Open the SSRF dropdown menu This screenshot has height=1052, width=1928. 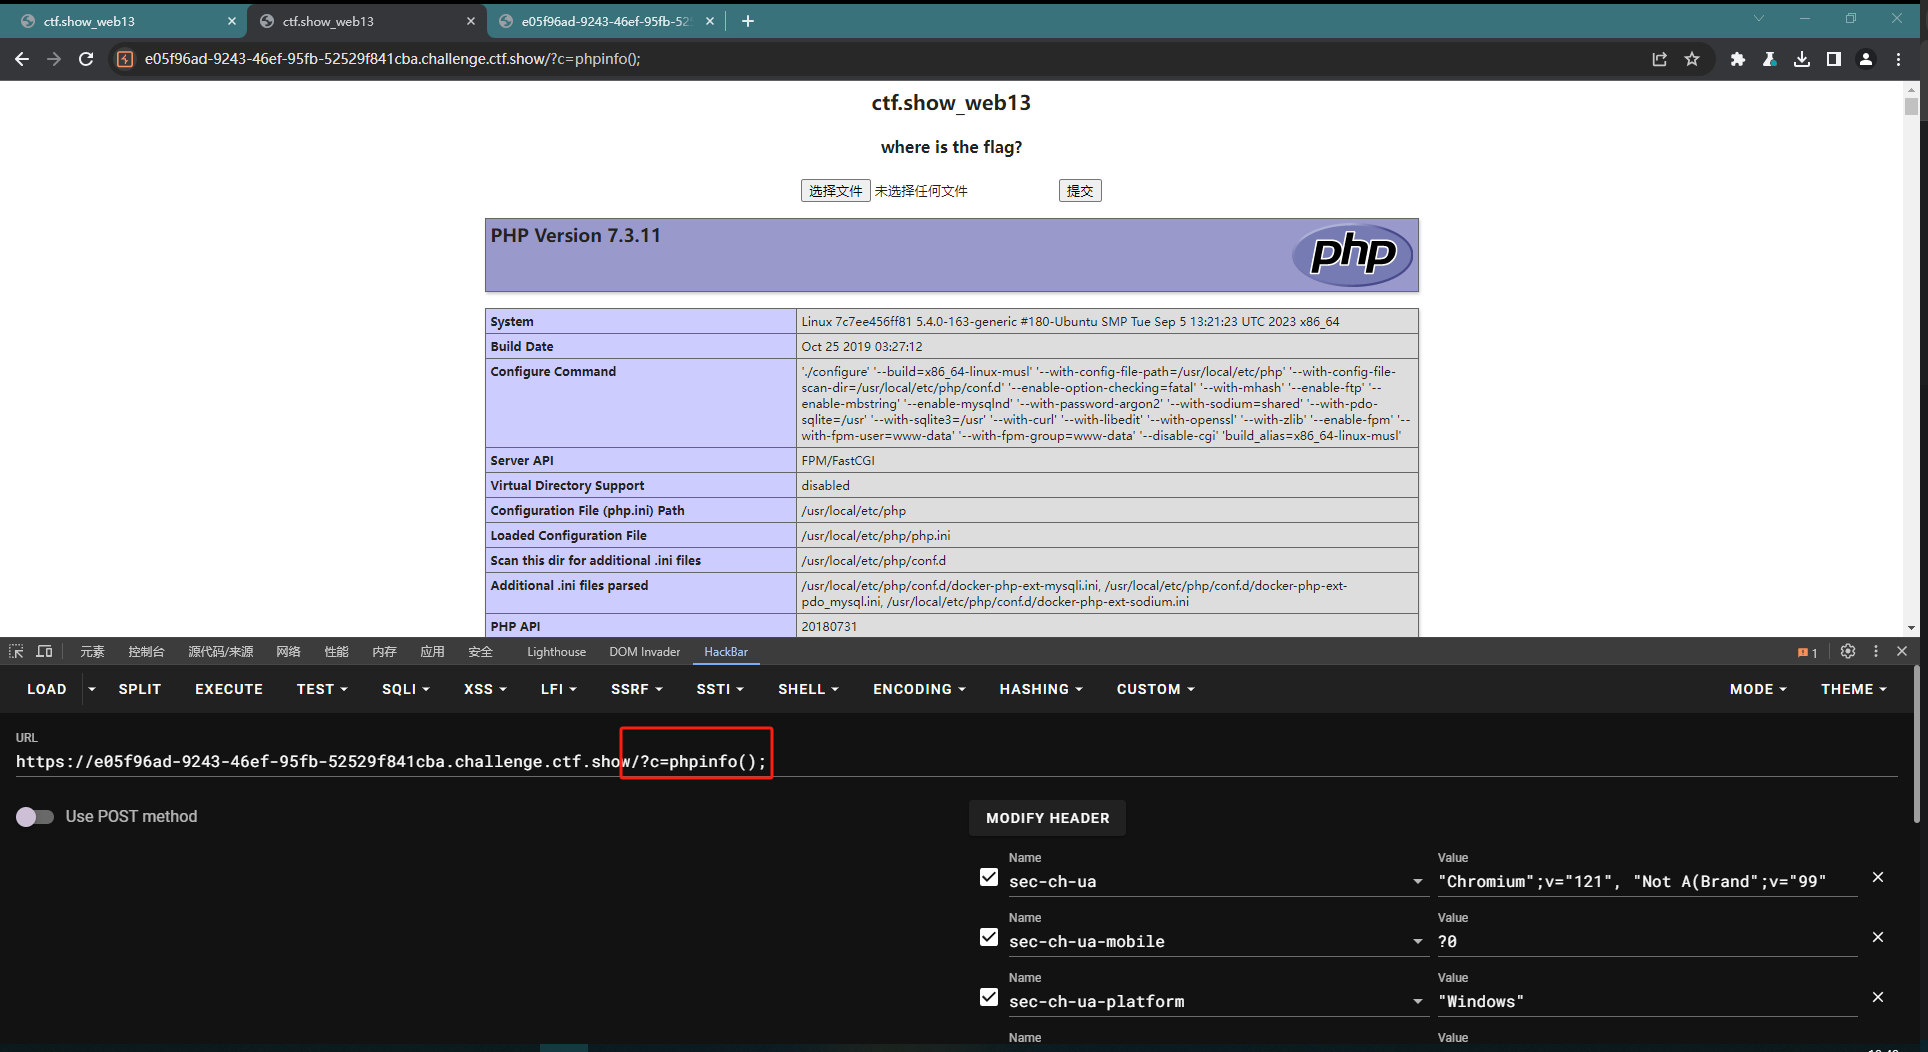point(636,689)
